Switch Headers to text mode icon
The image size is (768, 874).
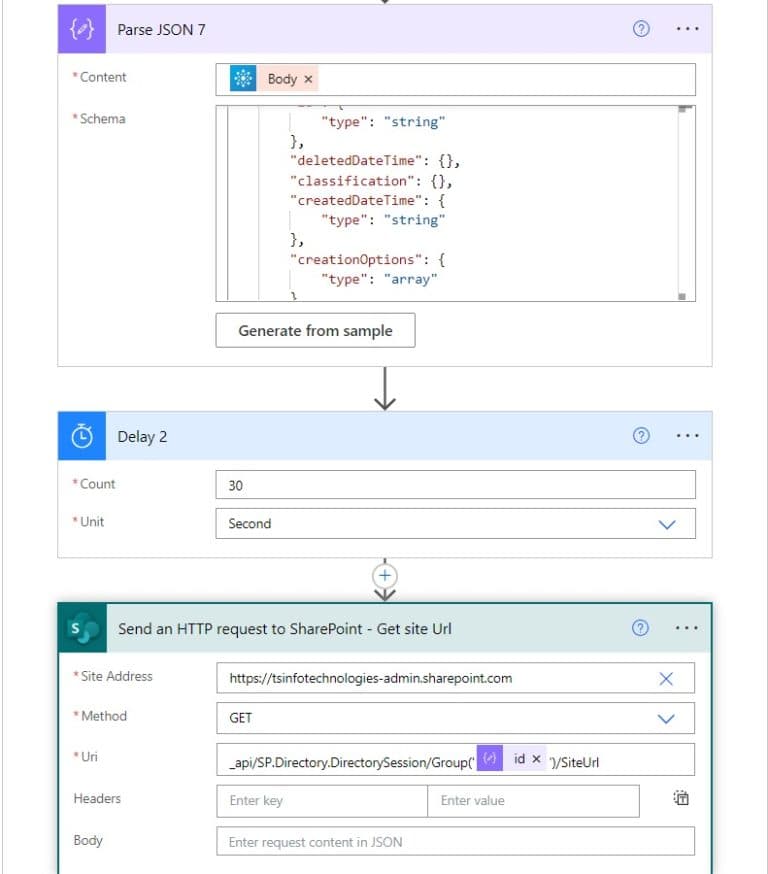tap(681, 798)
